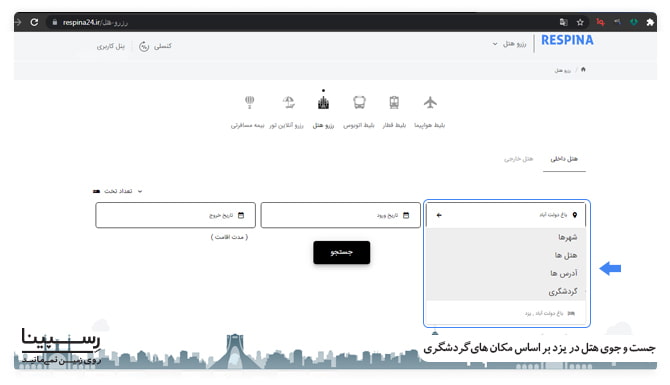Open پنل کاربری user panel
Screen dimensions: 670x385
(x=111, y=46)
